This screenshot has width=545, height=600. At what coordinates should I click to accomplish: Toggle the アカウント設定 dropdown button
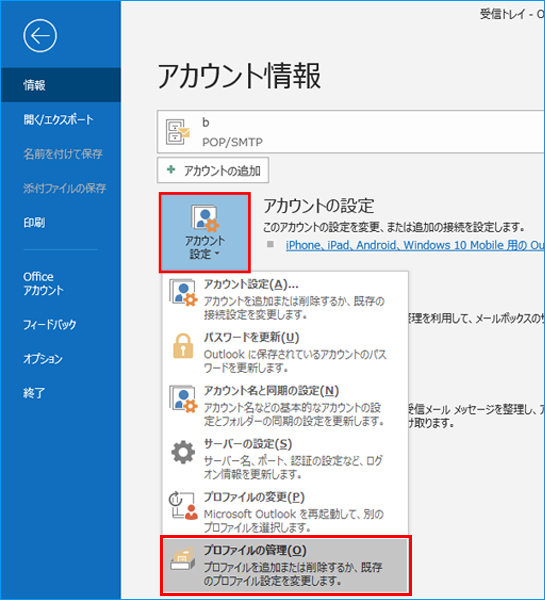[x=205, y=233]
